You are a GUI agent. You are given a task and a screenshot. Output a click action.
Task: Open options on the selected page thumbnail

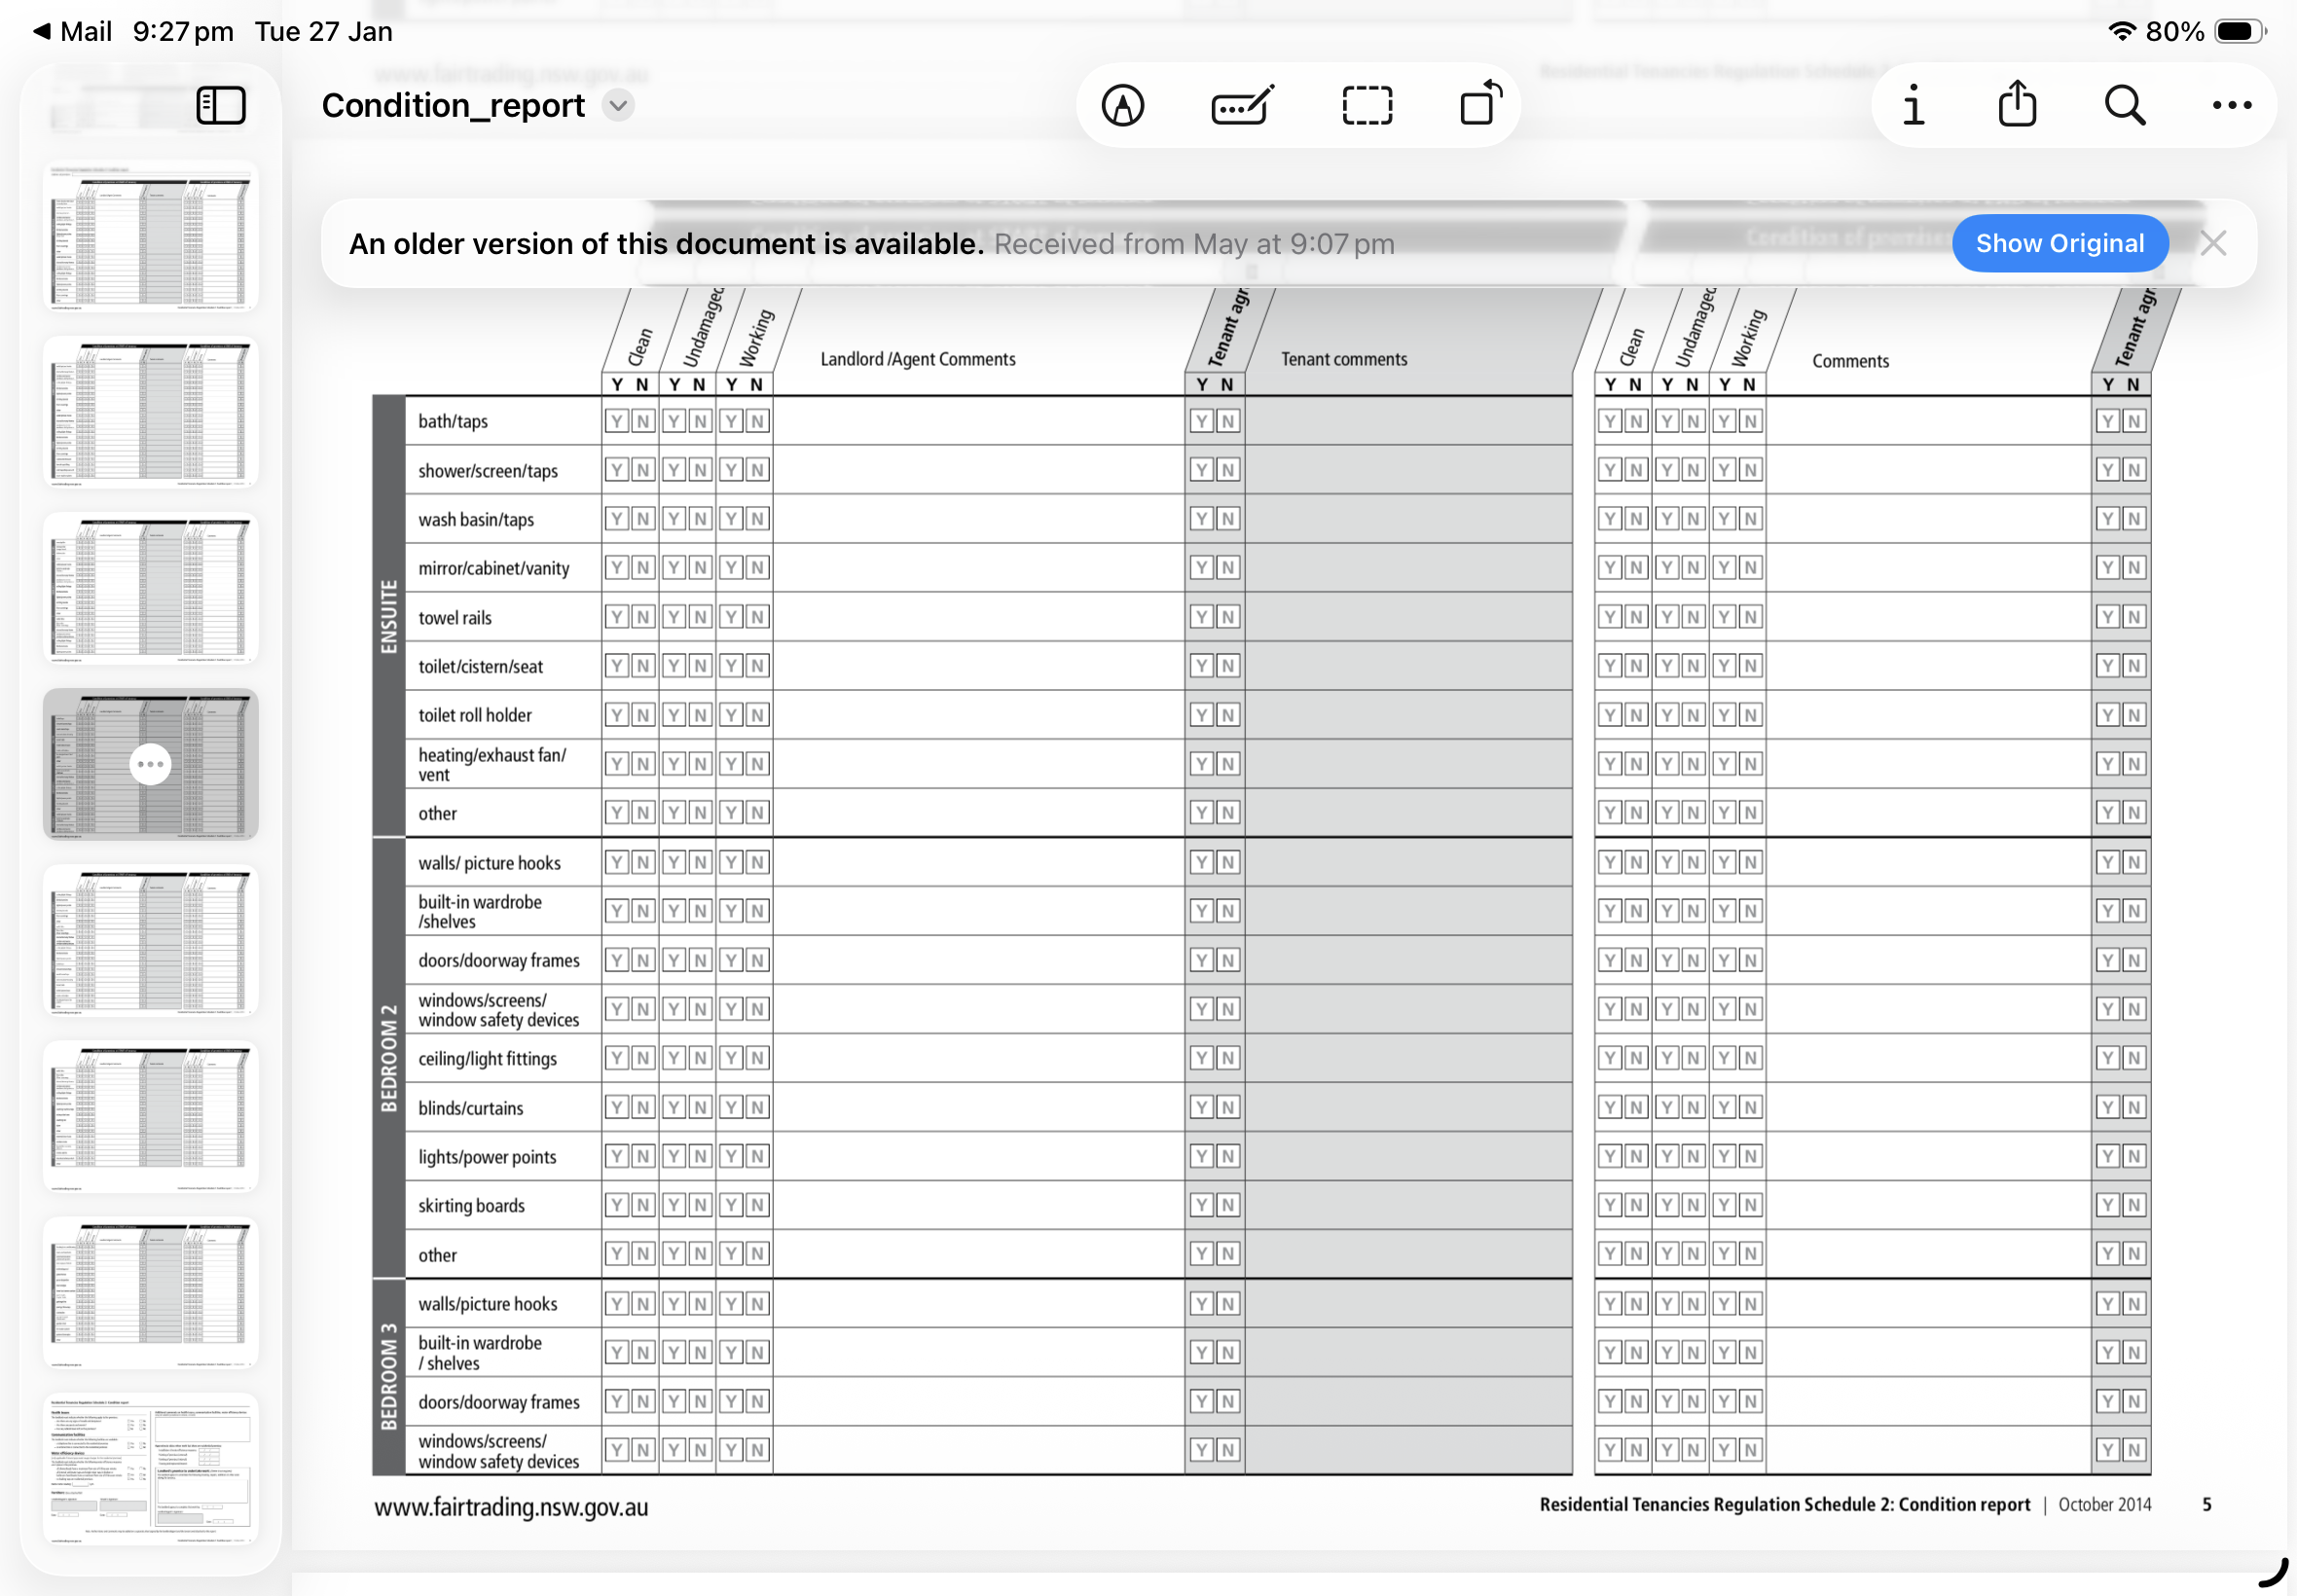pos(151,765)
